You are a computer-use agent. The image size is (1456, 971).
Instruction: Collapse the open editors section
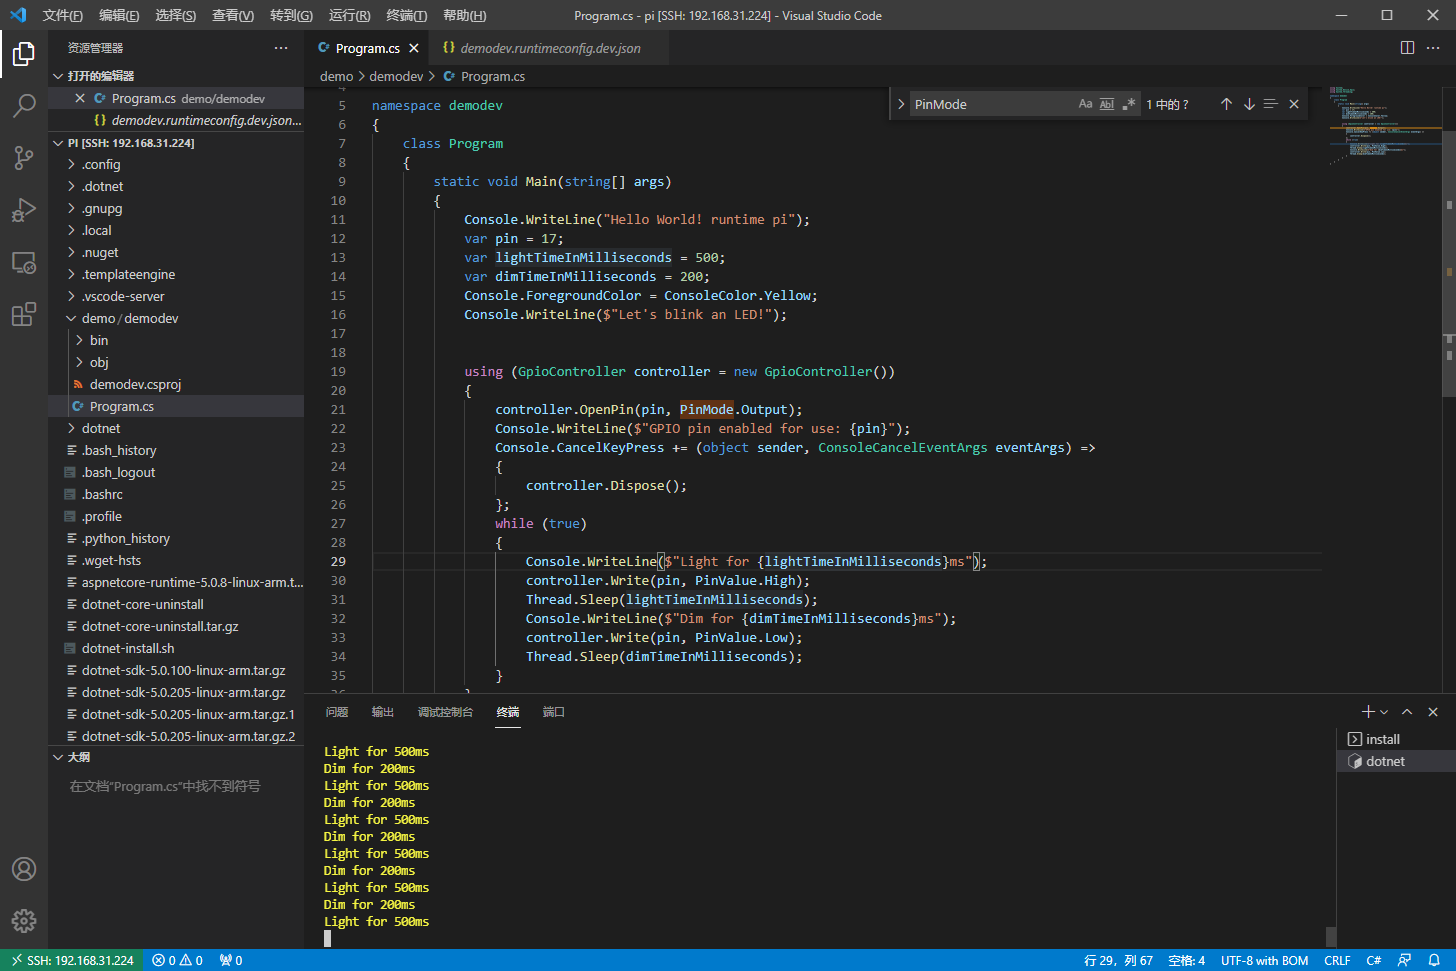coord(176,76)
